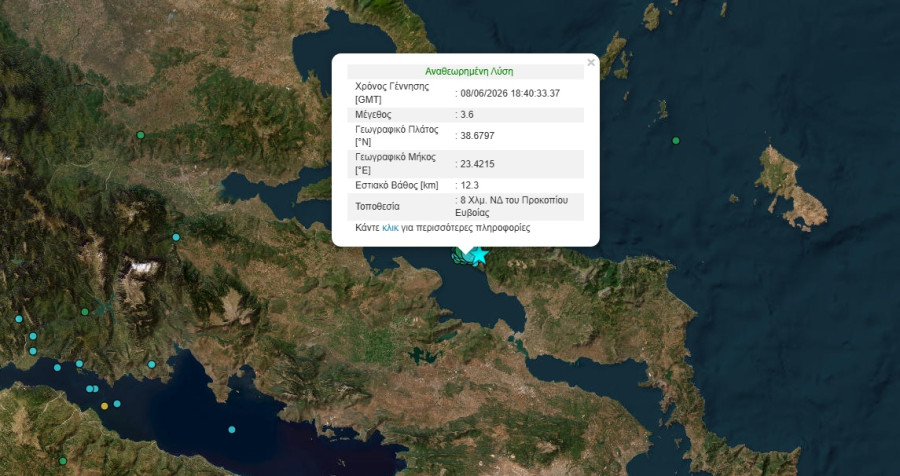Select the green dot beside the small mountain lake
Image resolution: width=900 pixels, height=476 pixels.
pos(85,312)
